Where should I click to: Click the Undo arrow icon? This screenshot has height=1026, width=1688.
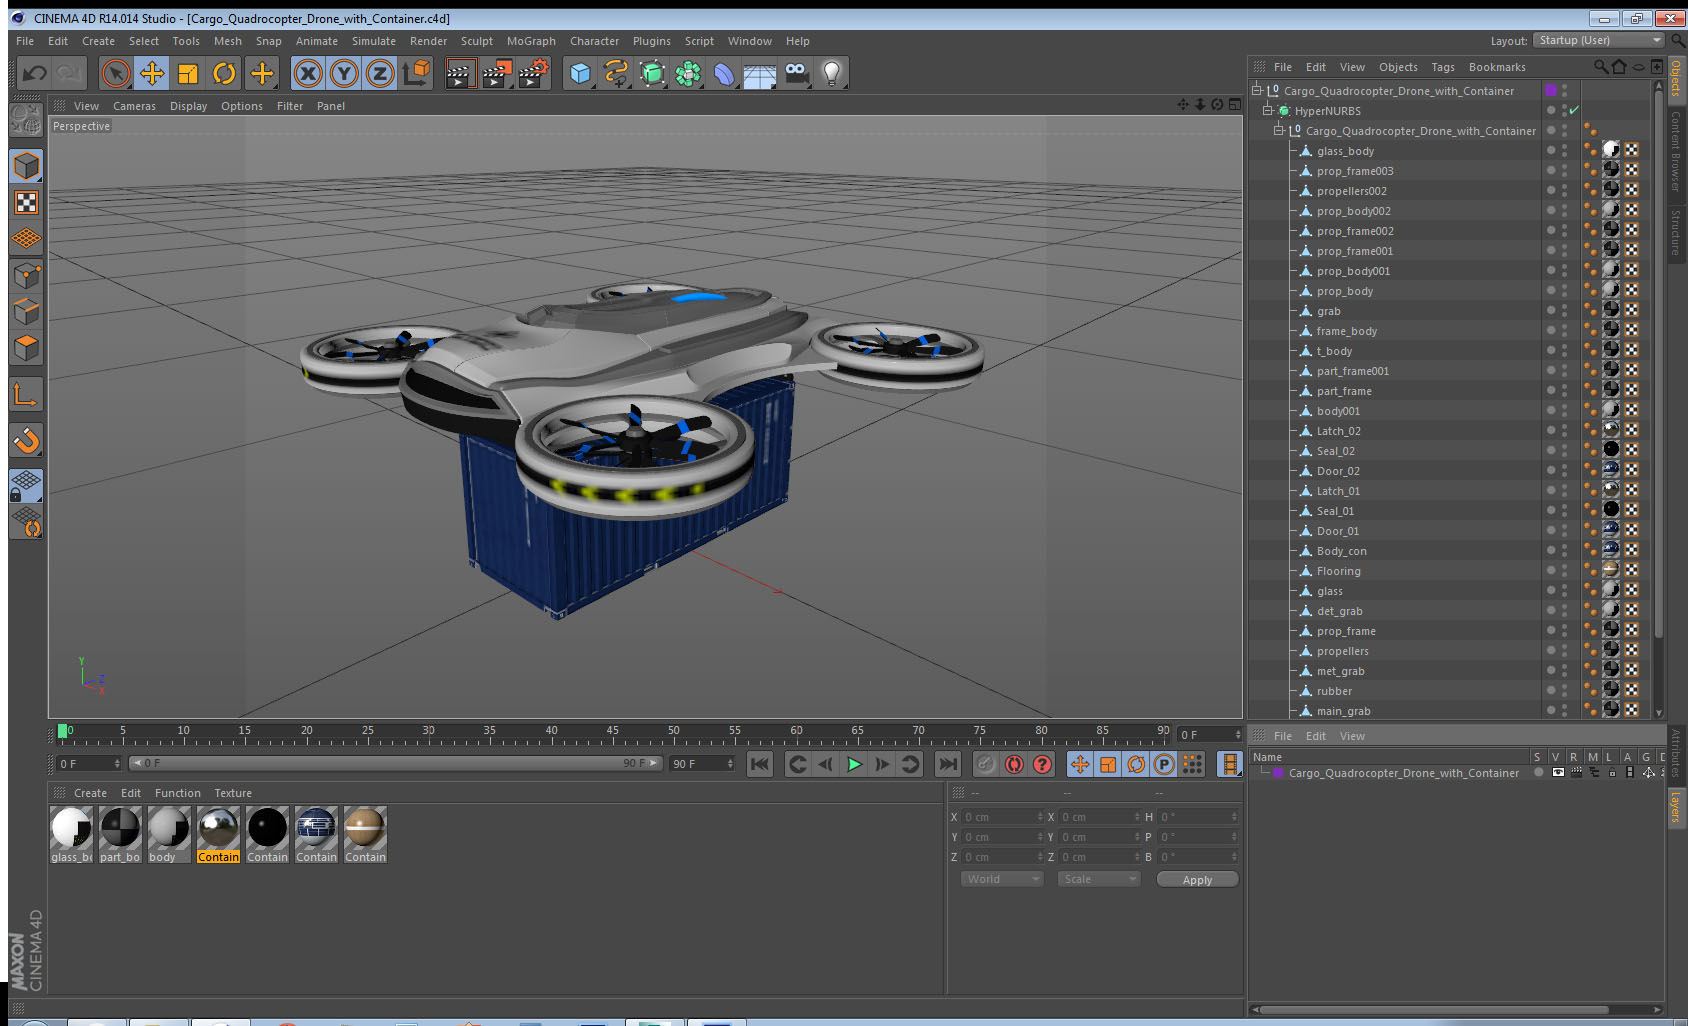(35, 73)
